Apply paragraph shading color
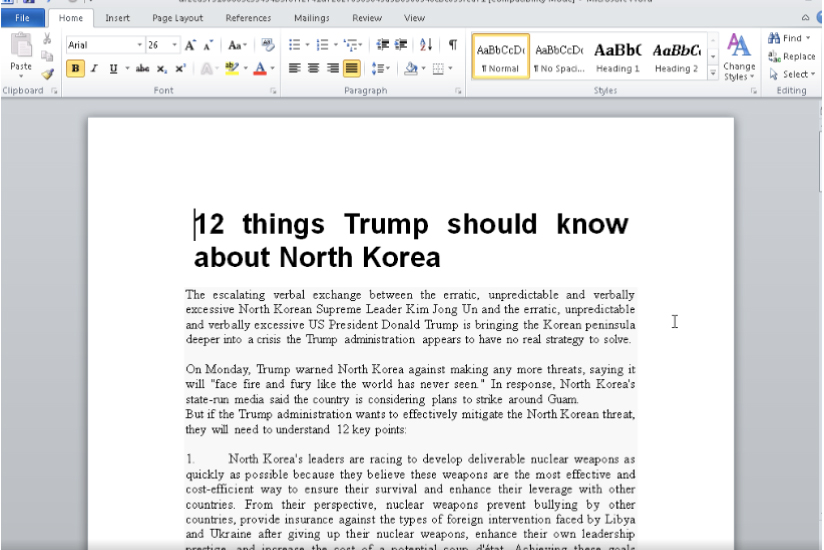This screenshot has width=824, height=550. click(411, 69)
